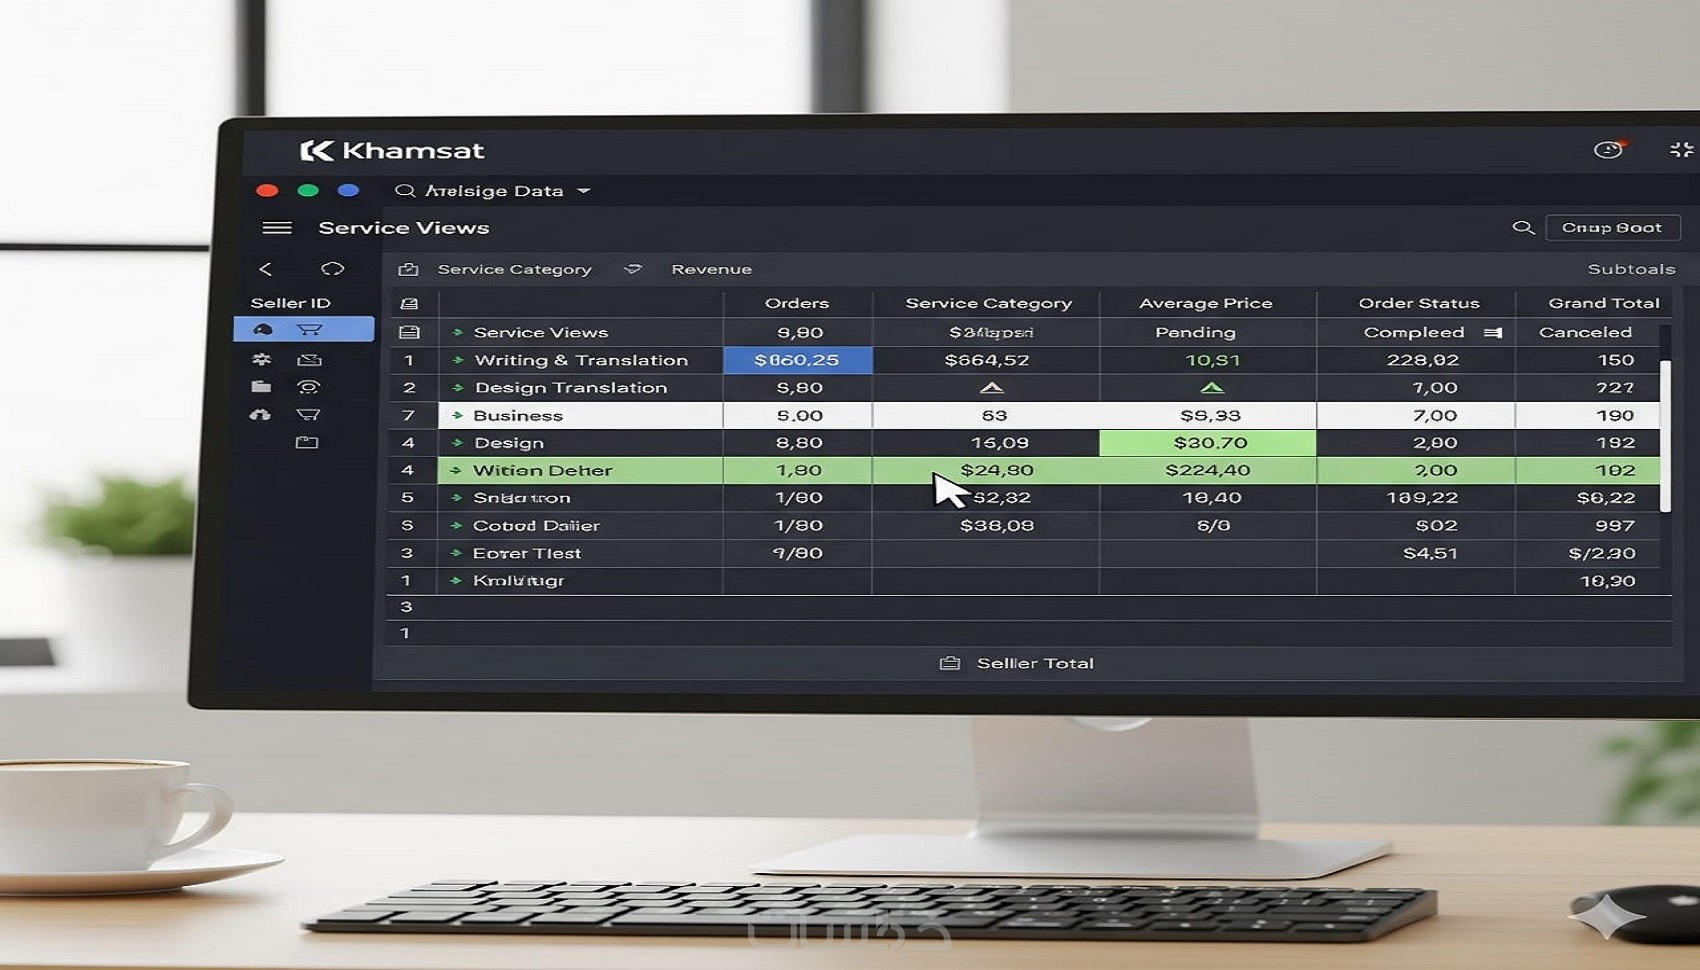Screen dimensions: 1700x970
Task: Click the search icon next to Cnup Boot
Action: 1523,228
